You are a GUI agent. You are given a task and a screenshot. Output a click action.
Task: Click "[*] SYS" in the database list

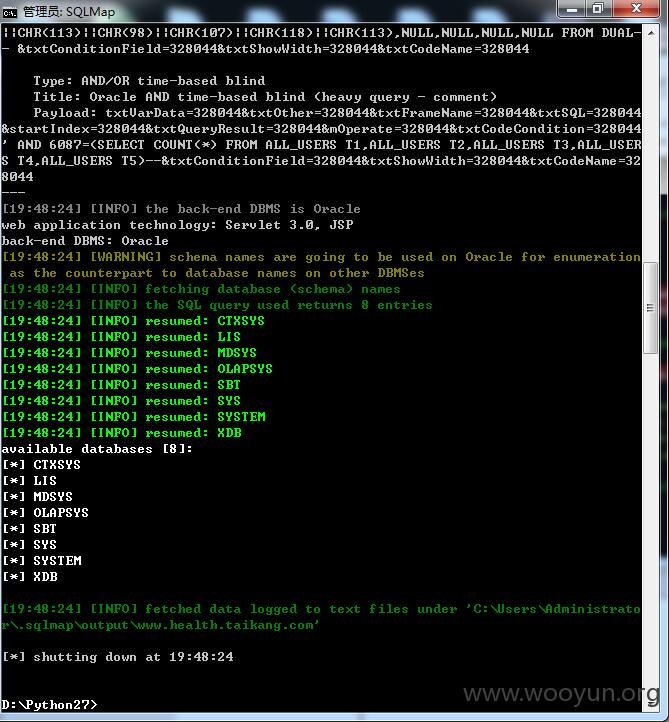click(x=29, y=545)
